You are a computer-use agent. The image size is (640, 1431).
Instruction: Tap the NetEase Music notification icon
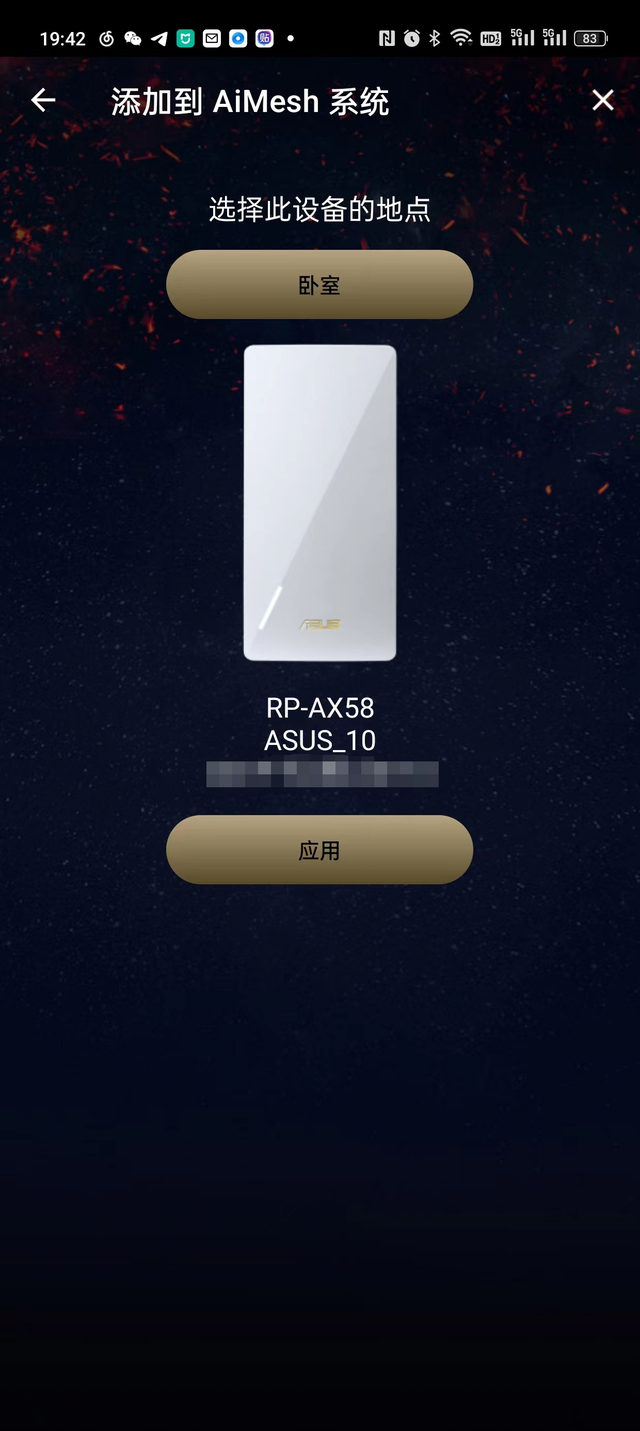click(107, 39)
